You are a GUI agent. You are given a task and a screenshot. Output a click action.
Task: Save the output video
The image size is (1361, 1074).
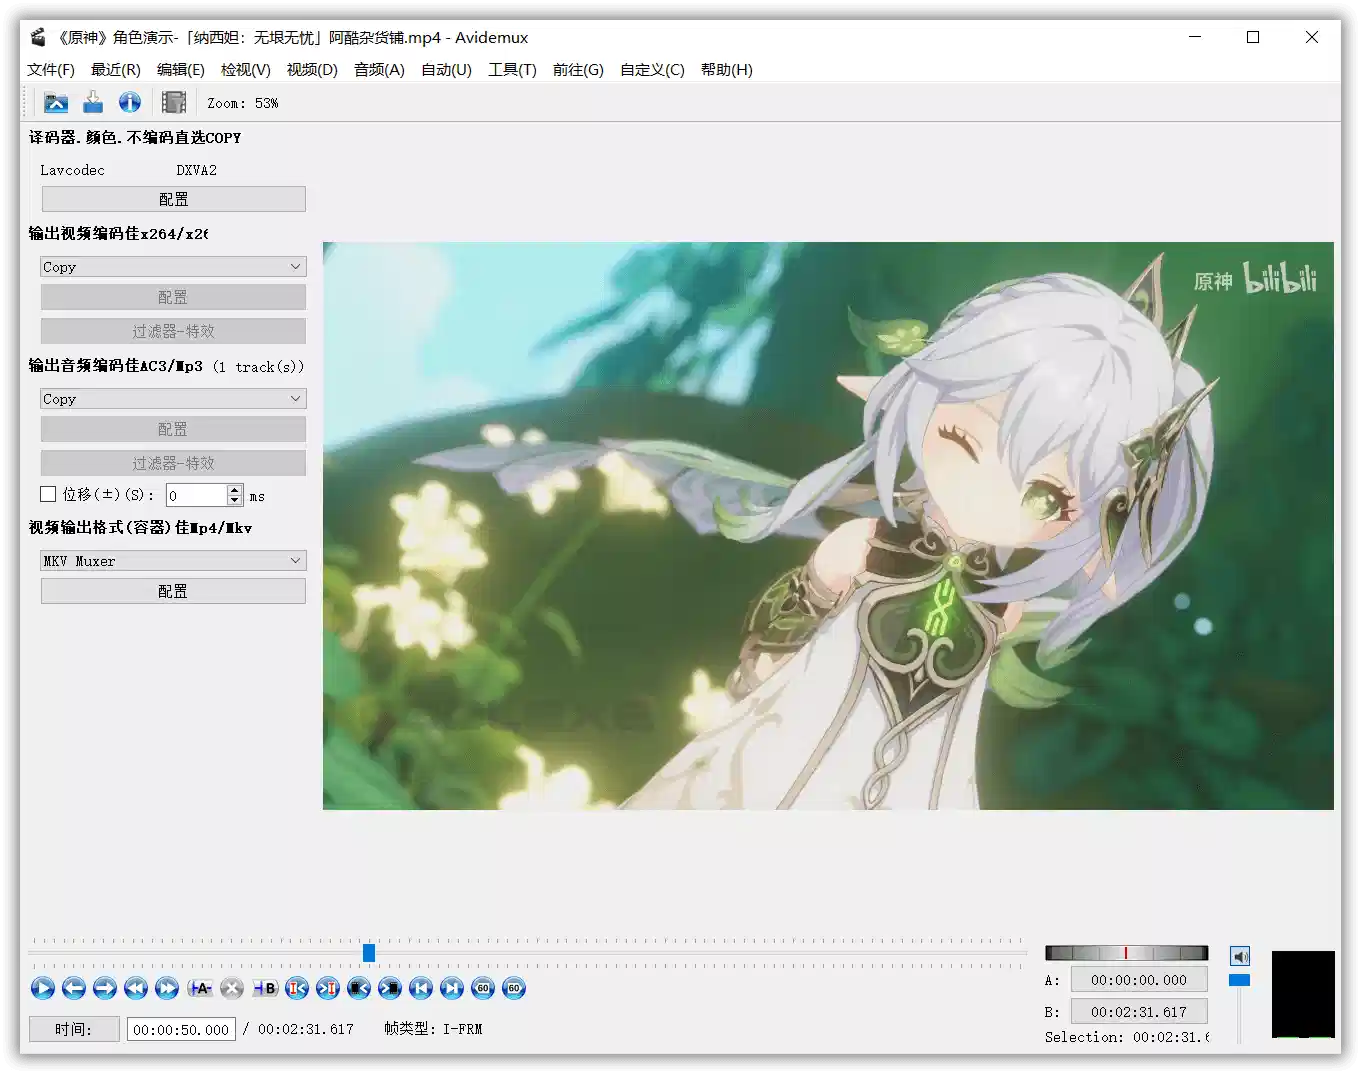pyautogui.click(x=93, y=102)
